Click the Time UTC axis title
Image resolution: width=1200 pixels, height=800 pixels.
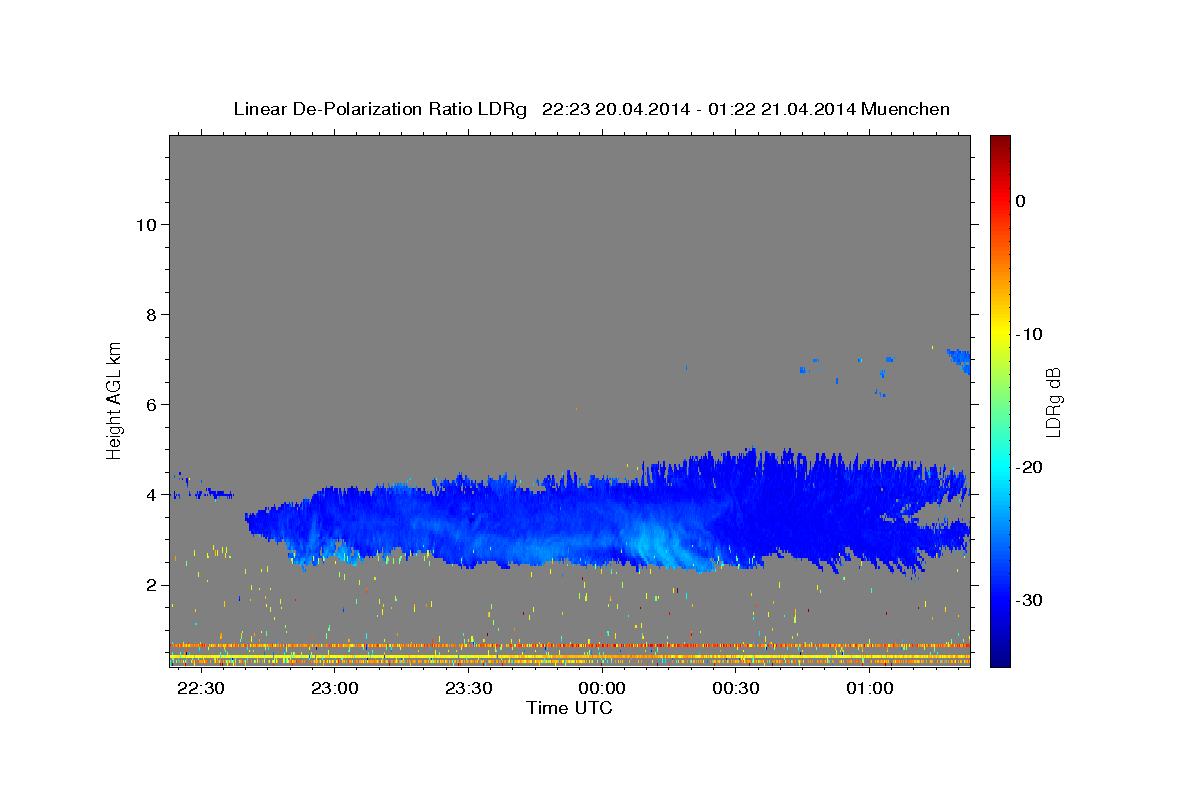(569, 708)
